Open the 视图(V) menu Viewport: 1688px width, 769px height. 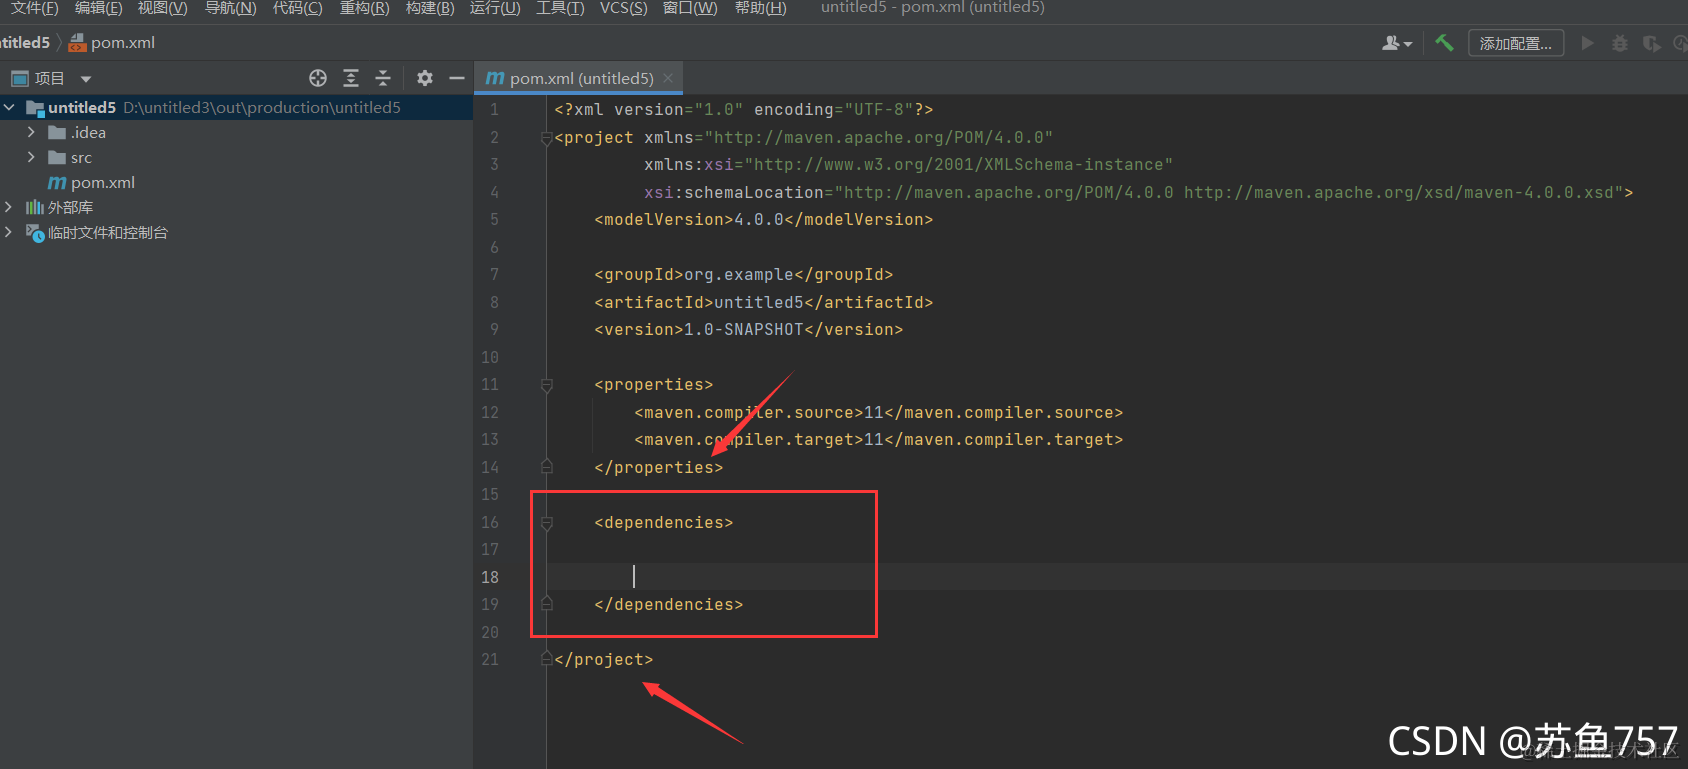coord(162,8)
